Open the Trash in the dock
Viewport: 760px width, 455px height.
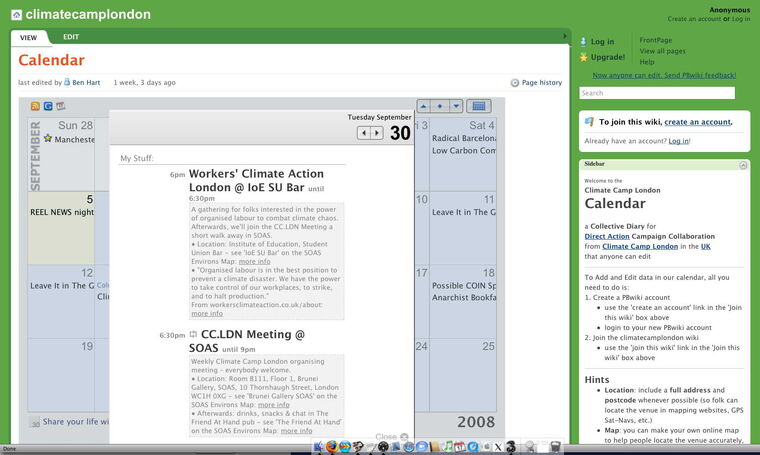pos(555,447)
